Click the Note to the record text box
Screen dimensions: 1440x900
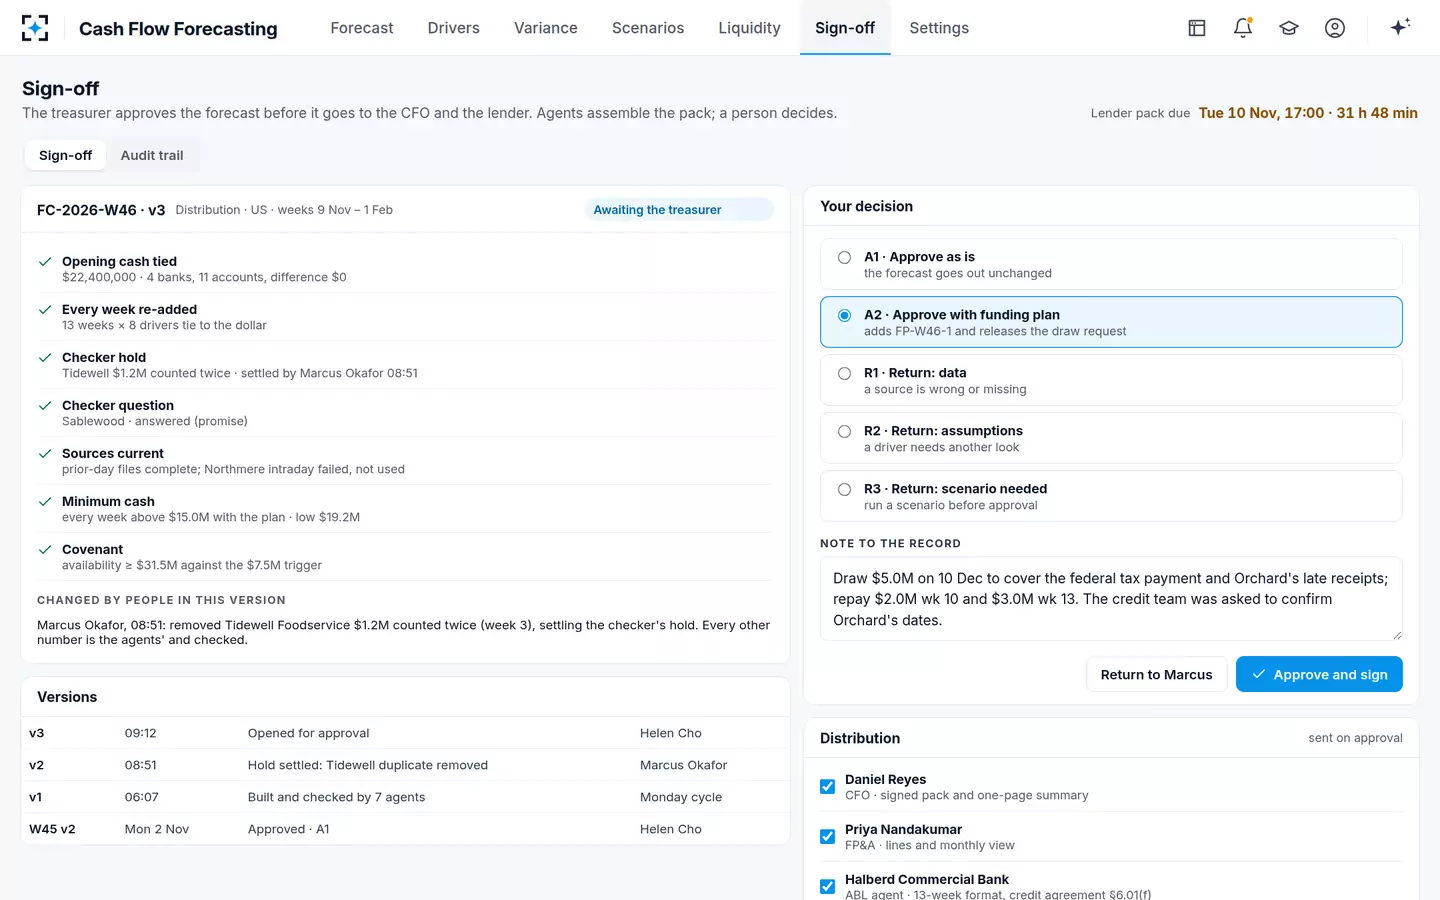[1111, 599]
